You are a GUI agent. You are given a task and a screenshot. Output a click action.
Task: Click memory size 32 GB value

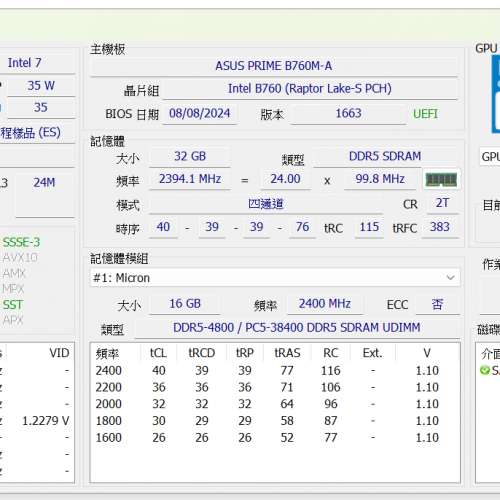pyautogui.click(x=190, y=156)
